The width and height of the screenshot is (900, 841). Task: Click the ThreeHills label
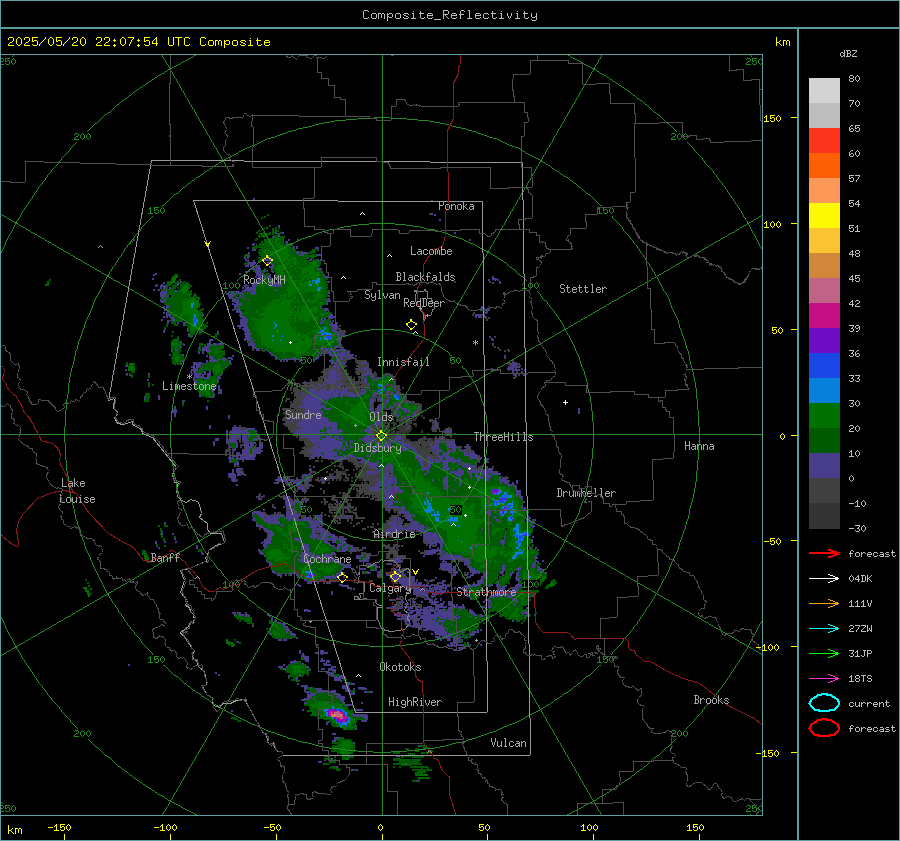coord(503,437)
